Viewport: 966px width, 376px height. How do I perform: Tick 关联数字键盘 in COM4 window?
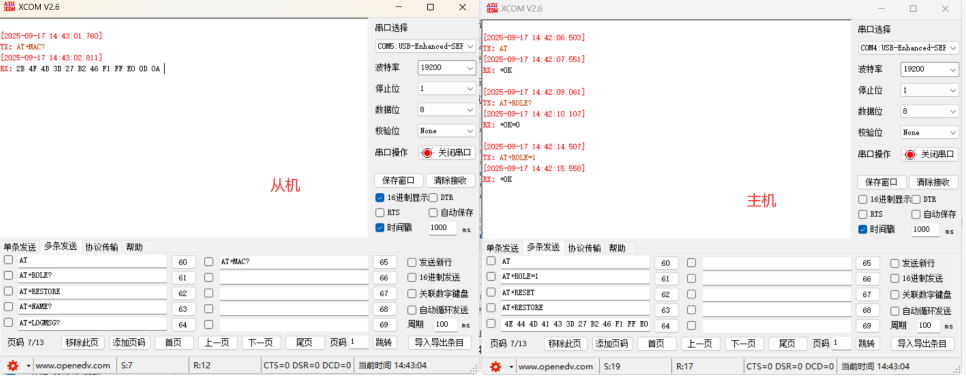tap(895, 295)
